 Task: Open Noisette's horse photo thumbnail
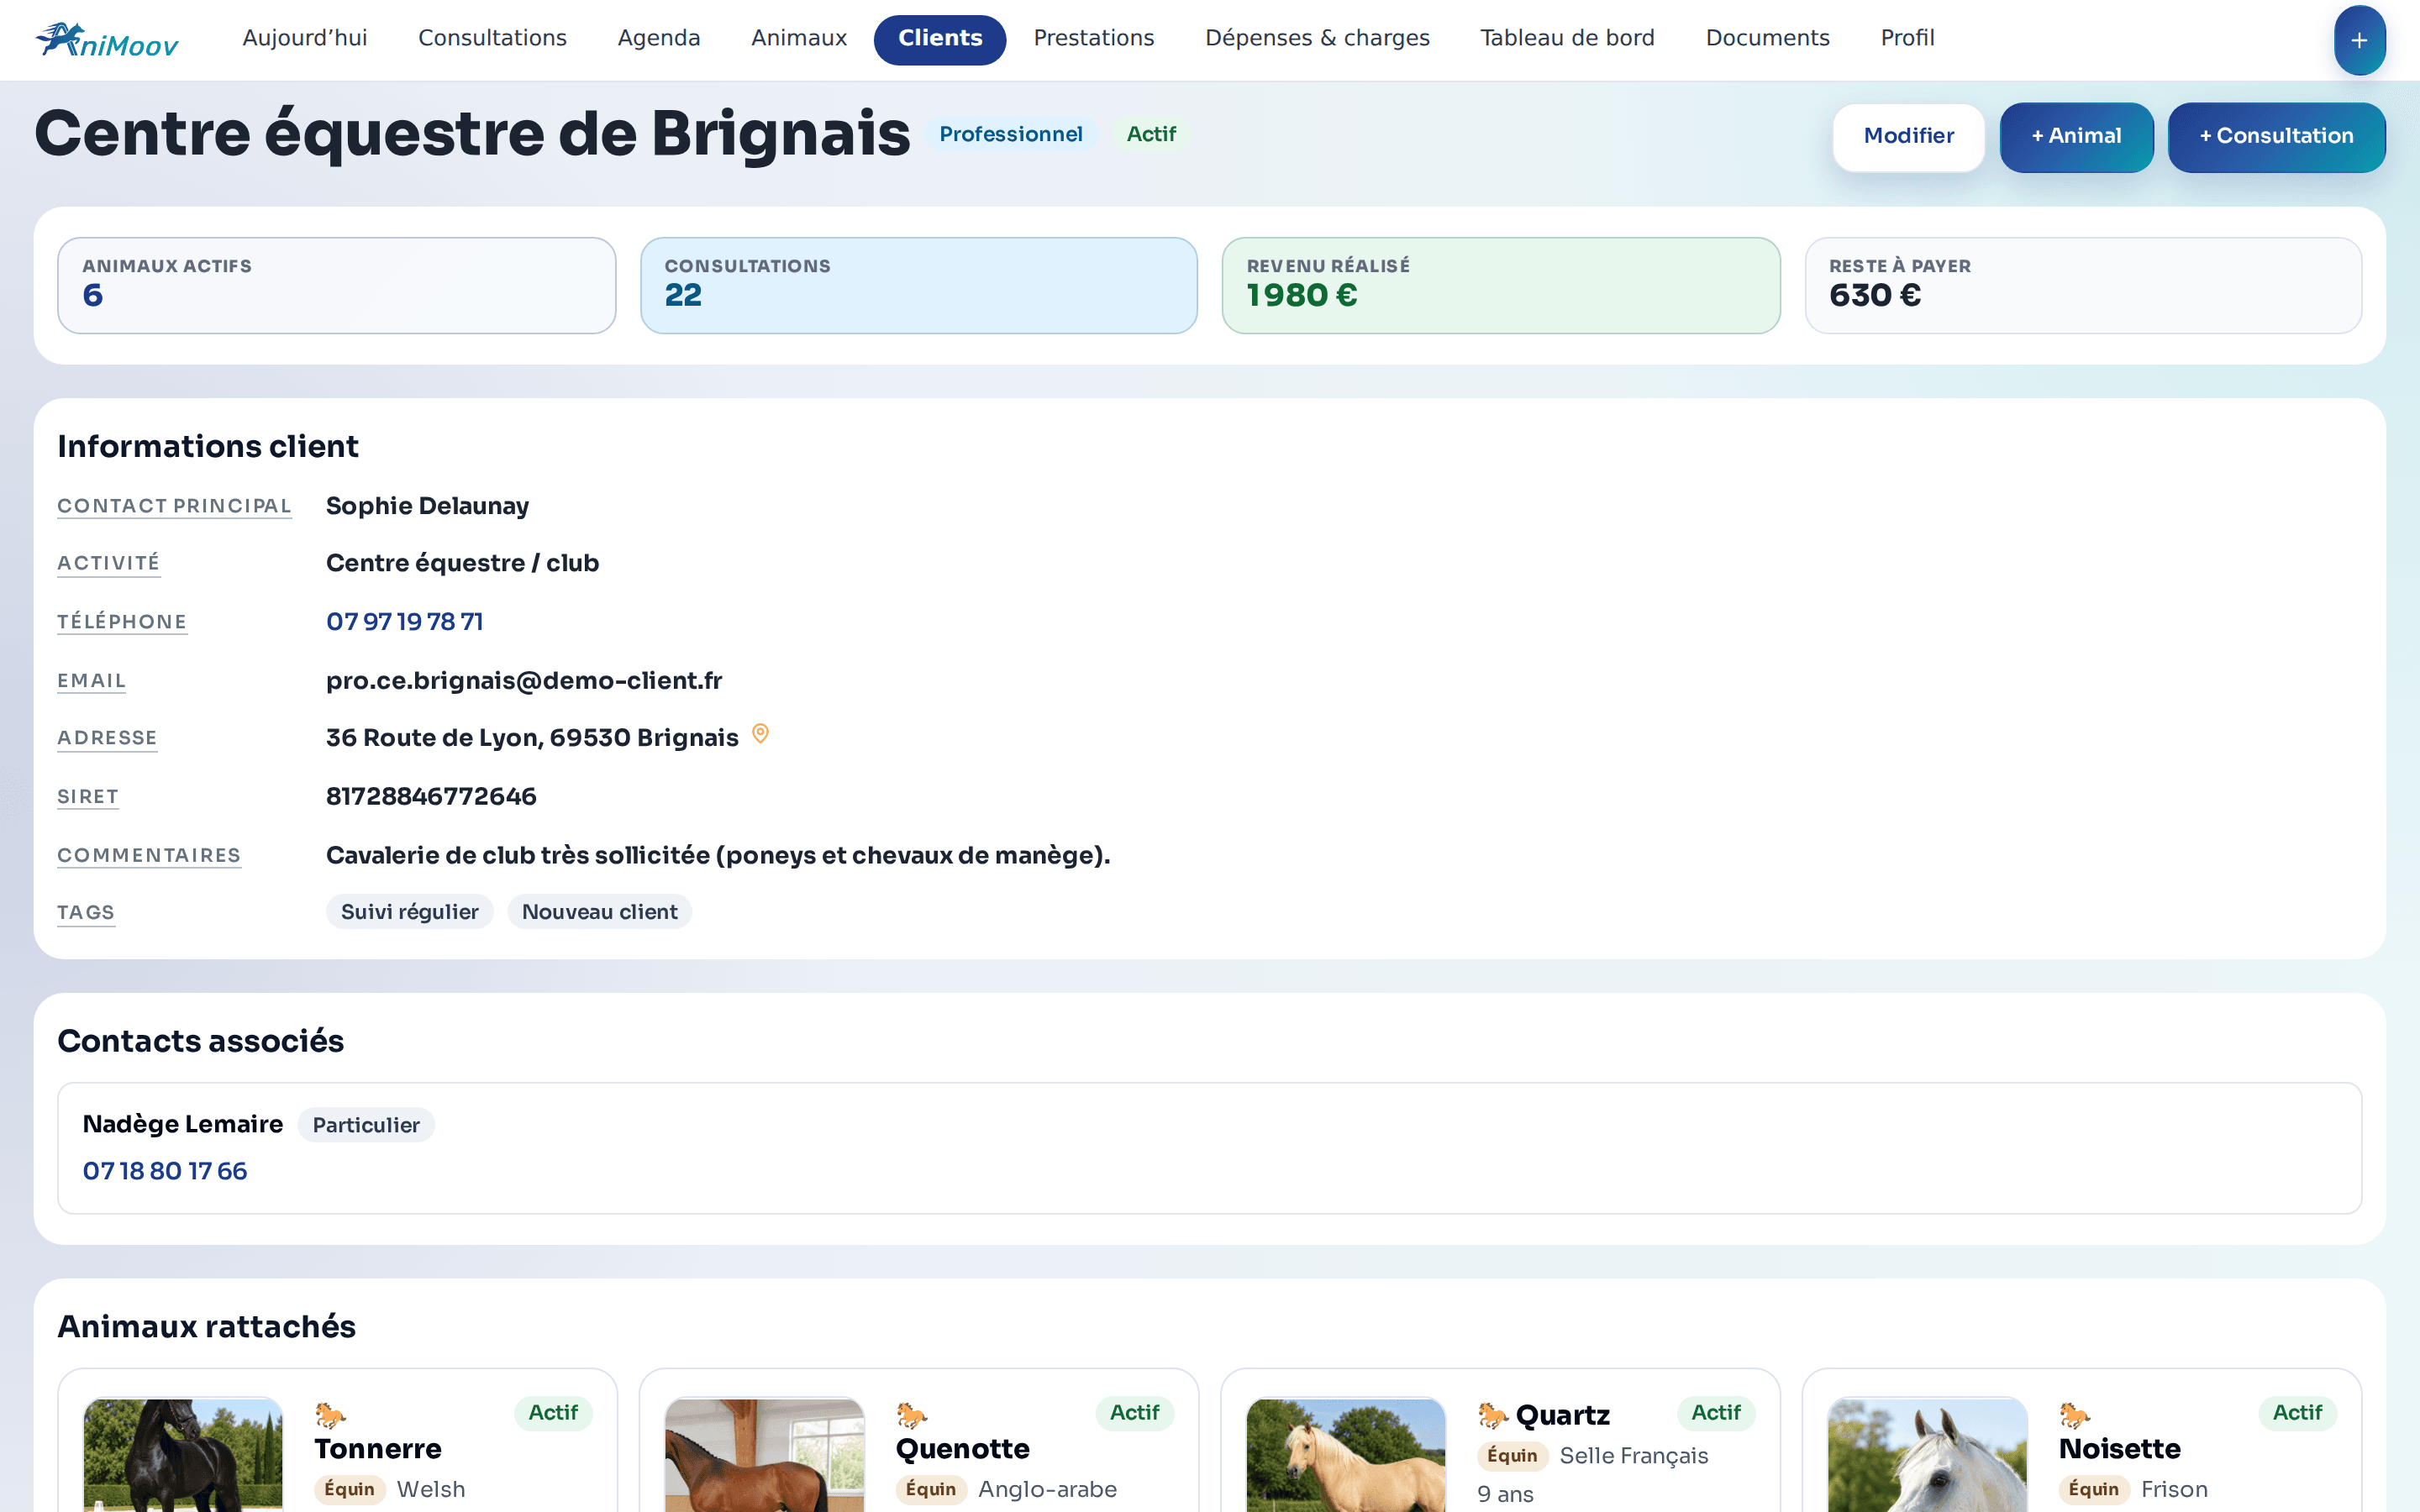point(1928,1454)
